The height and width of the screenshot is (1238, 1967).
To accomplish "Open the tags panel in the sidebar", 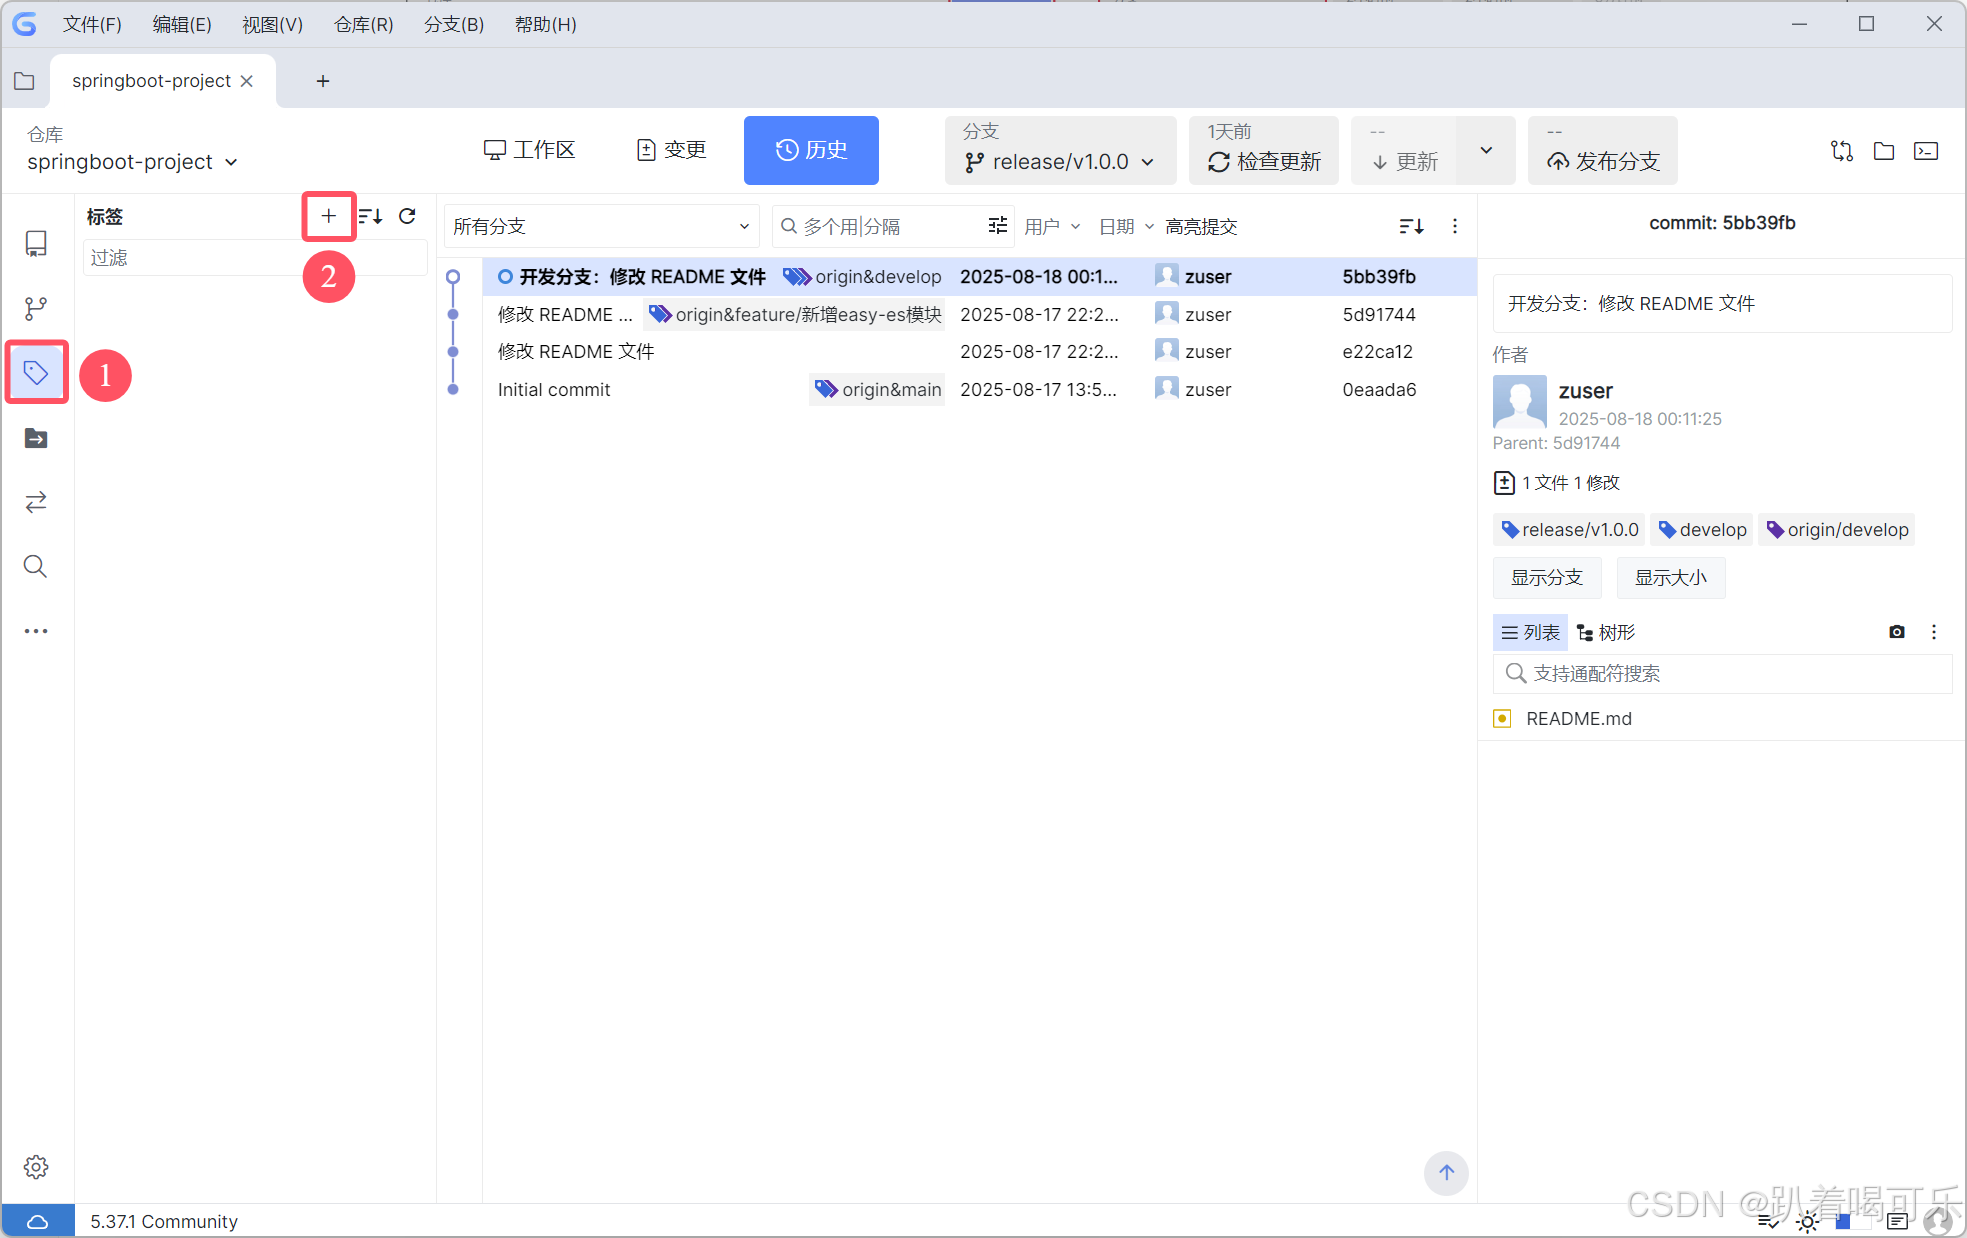I will [x=36, y=373].
